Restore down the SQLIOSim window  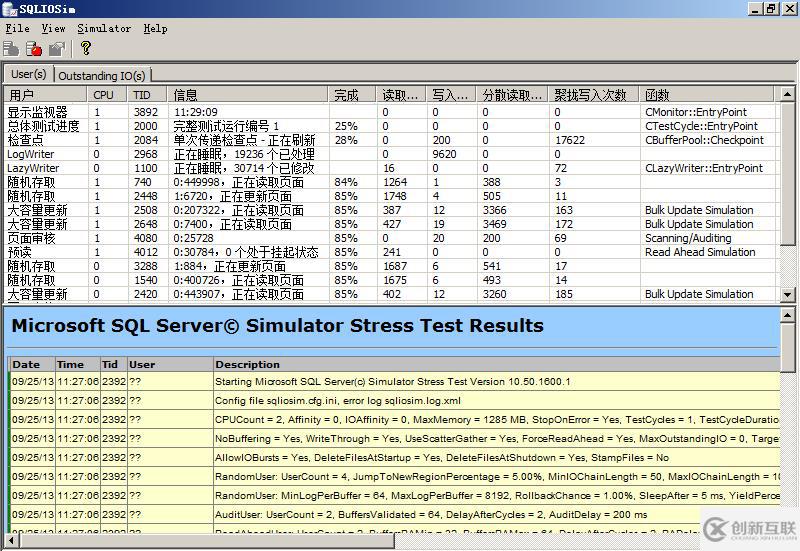pyautogui.click(x=771, y=8)
